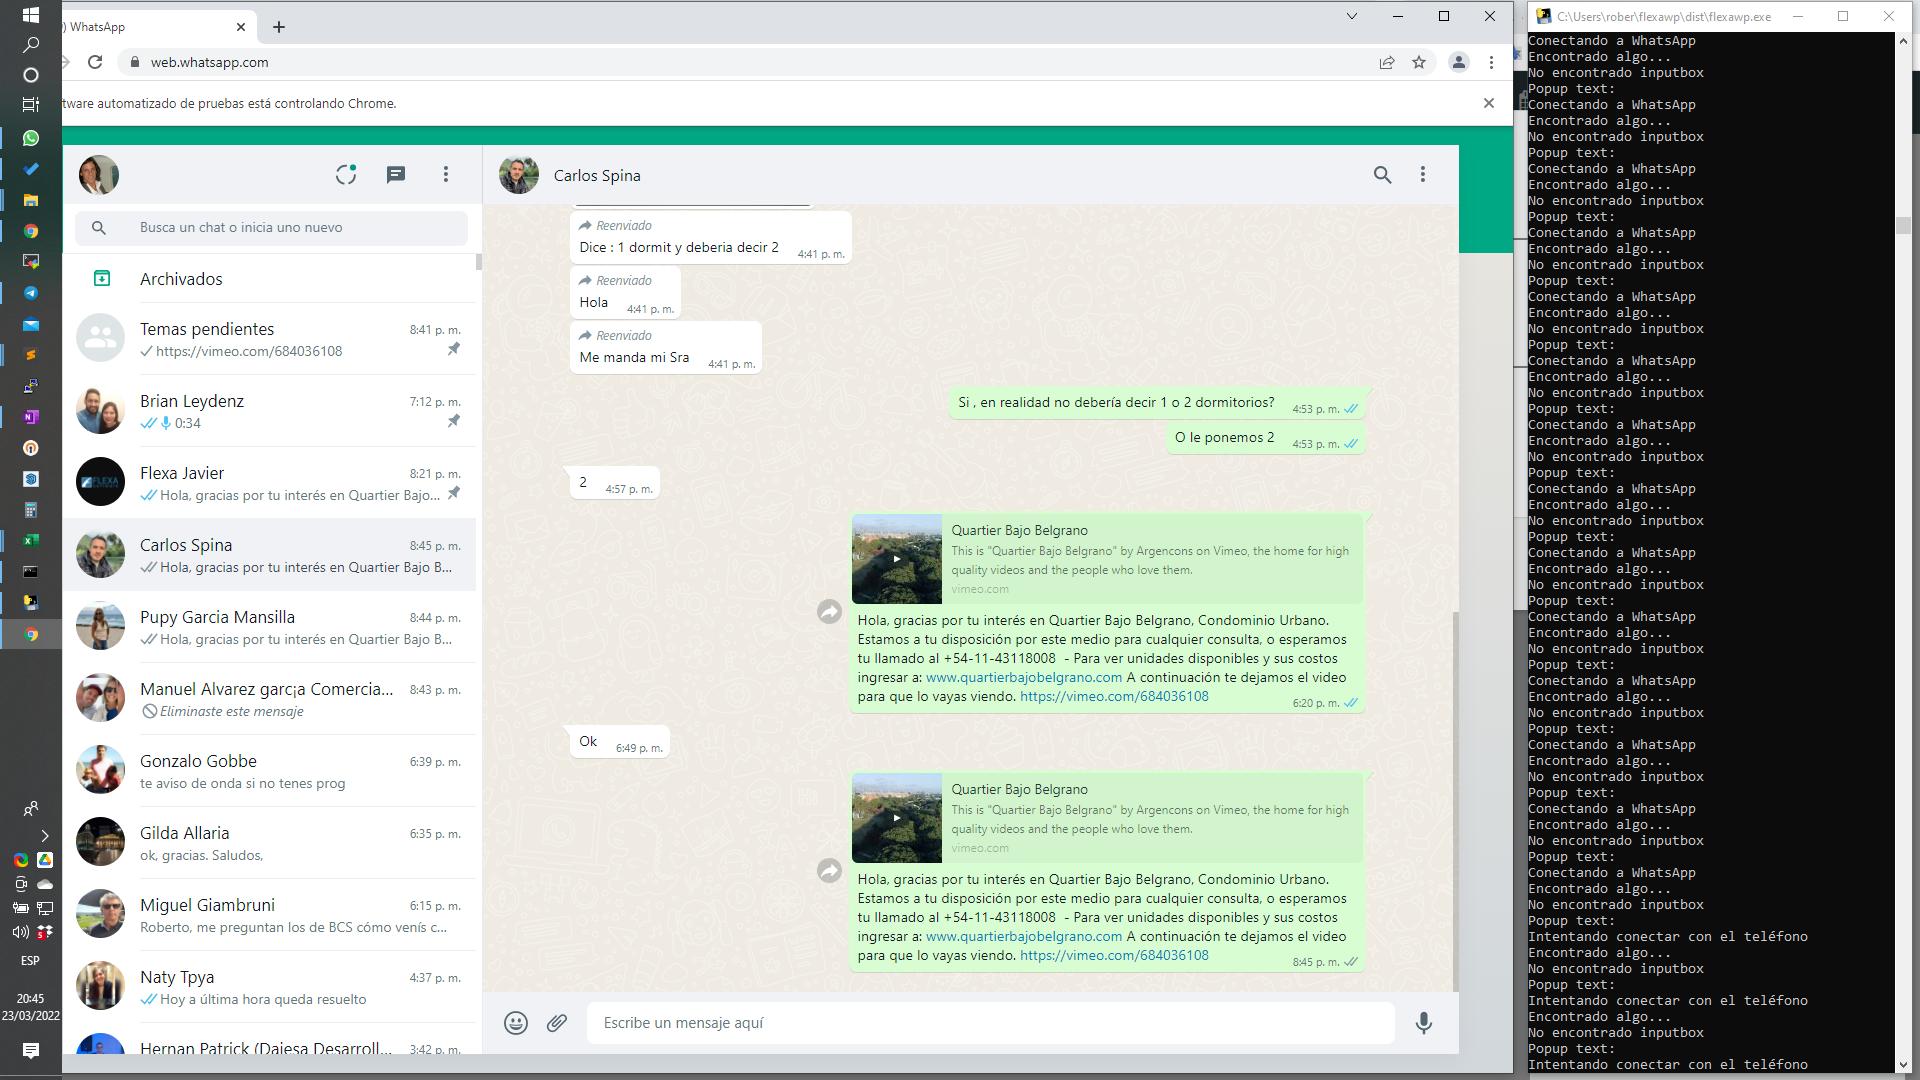Open Gonzalo Gobbe chat
This screenshot has height=1080, width=1920.
pyautogui.click(x=270, y=771)
